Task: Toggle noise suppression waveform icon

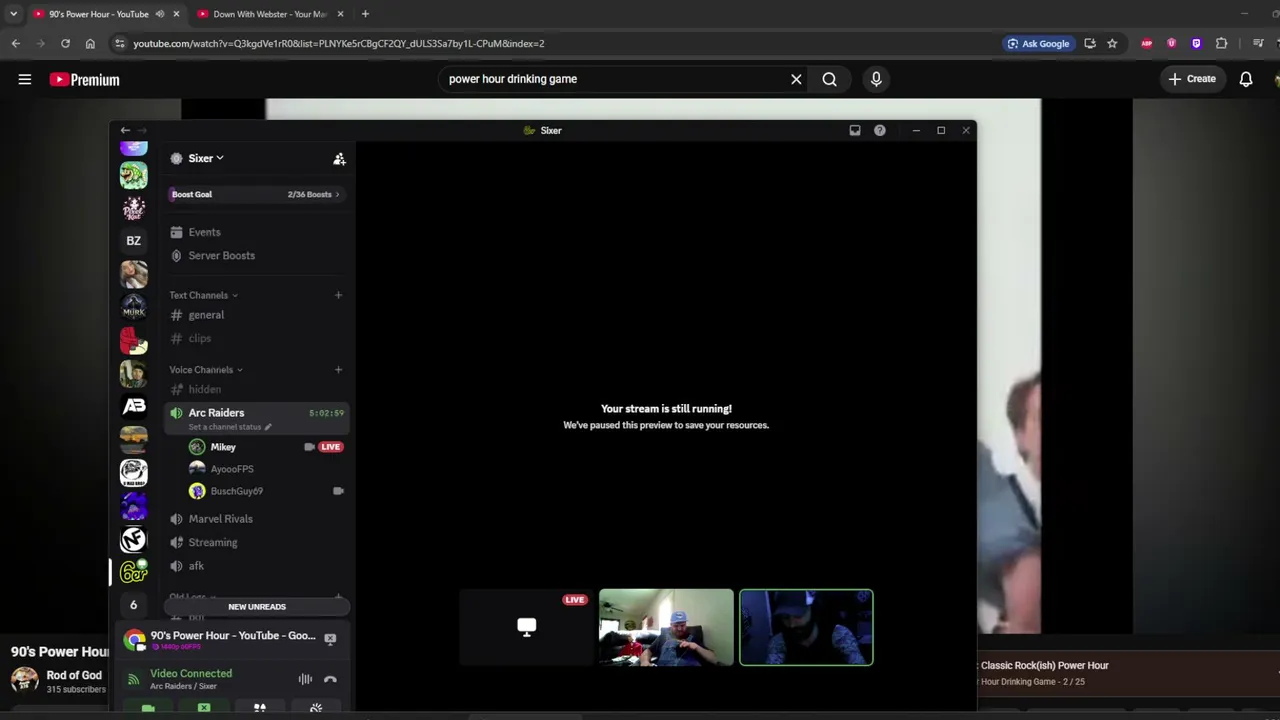Action: (x=305, y=680)
